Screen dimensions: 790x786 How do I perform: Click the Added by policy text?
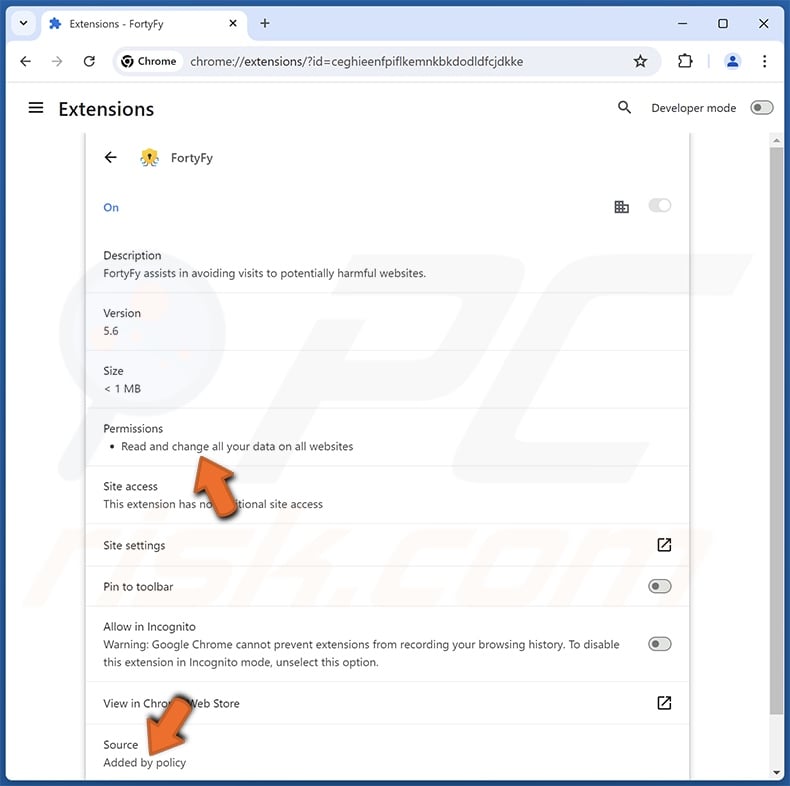tap(145, 763)
